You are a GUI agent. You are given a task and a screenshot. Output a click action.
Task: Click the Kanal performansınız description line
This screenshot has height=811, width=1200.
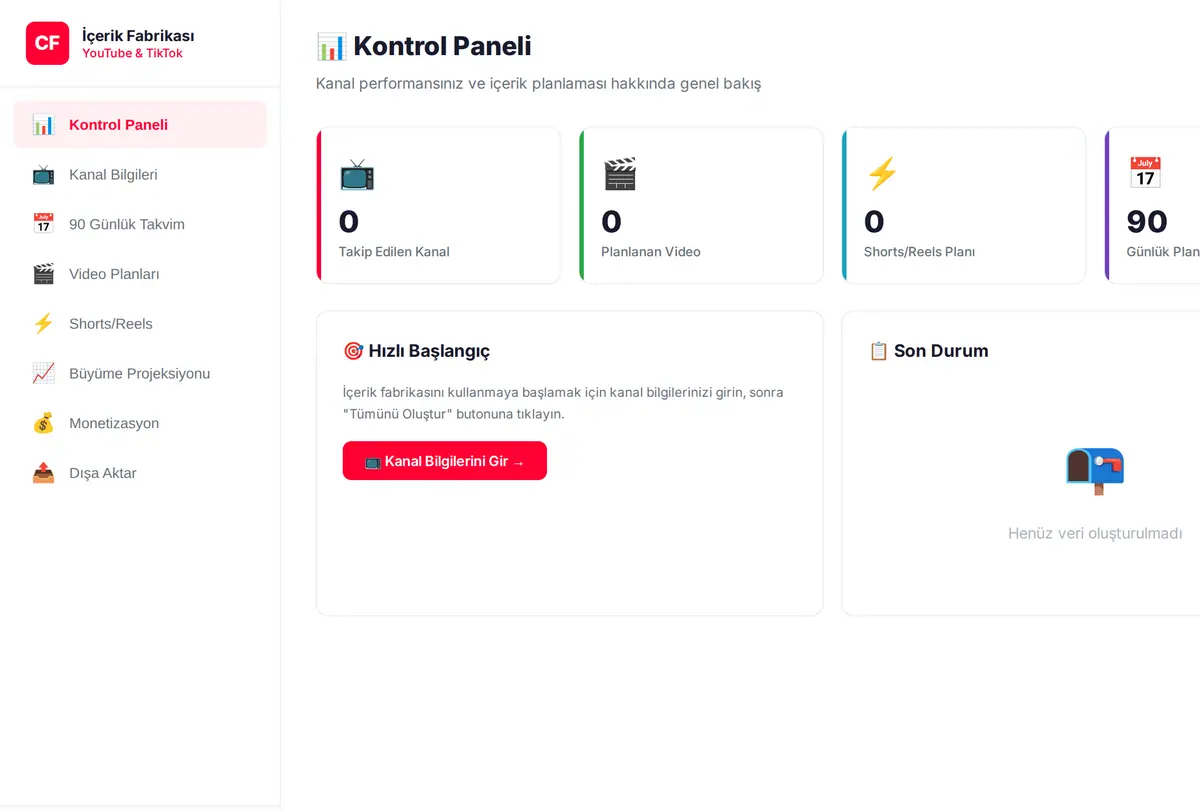(539, 84)
